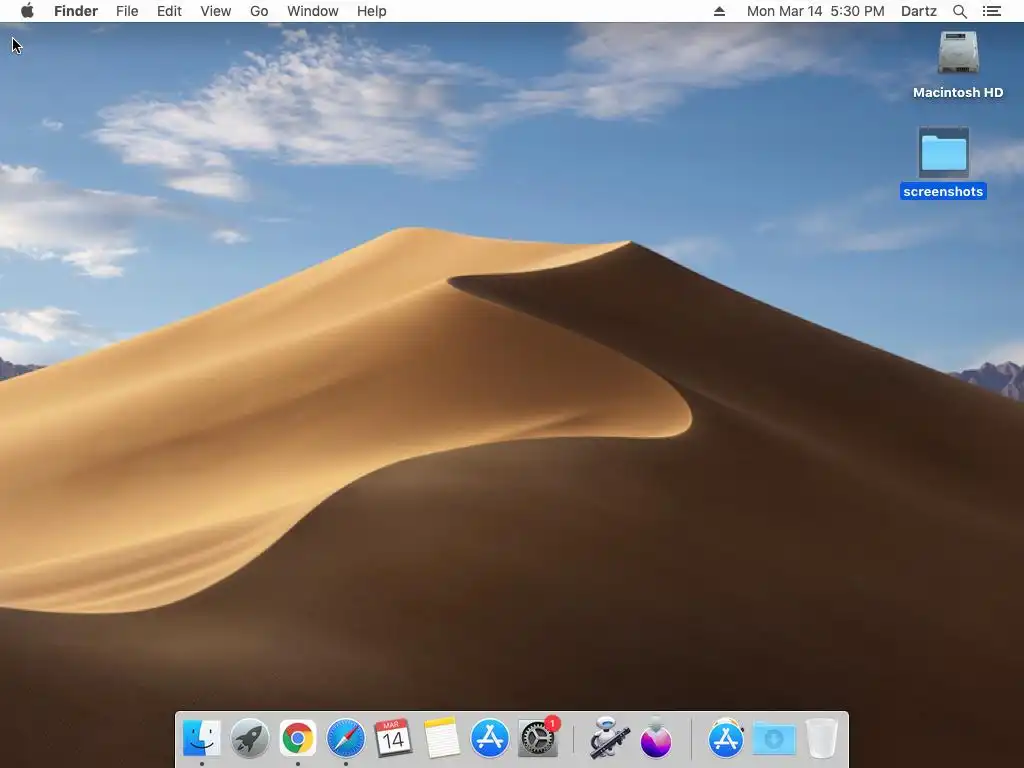Open the Go menu
Screen dimensions: 1024x768
click(259, 11)
